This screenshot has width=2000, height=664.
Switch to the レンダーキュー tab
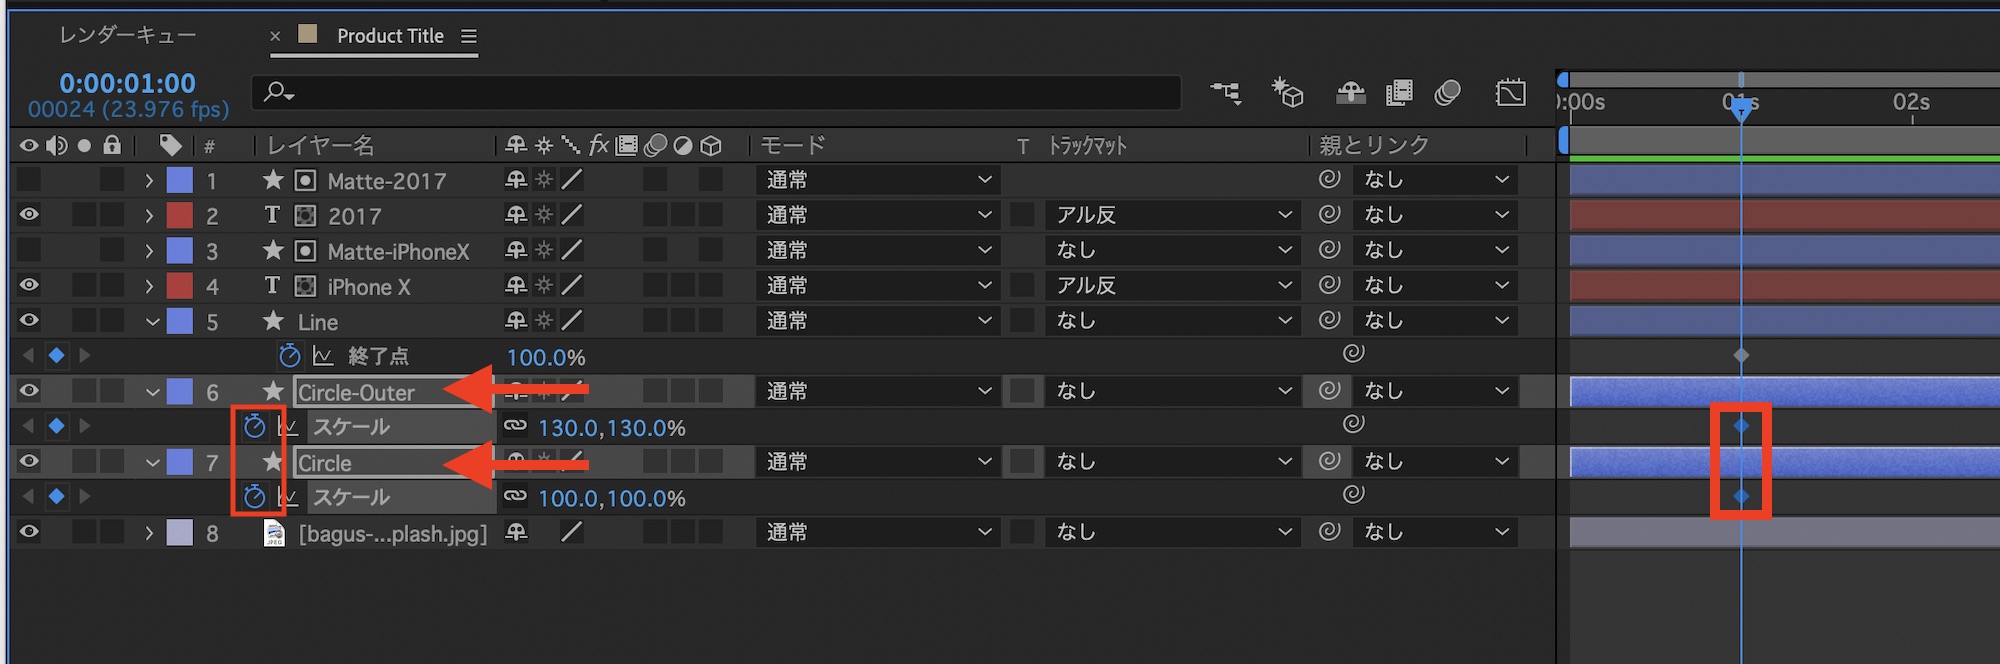(127, 36)
